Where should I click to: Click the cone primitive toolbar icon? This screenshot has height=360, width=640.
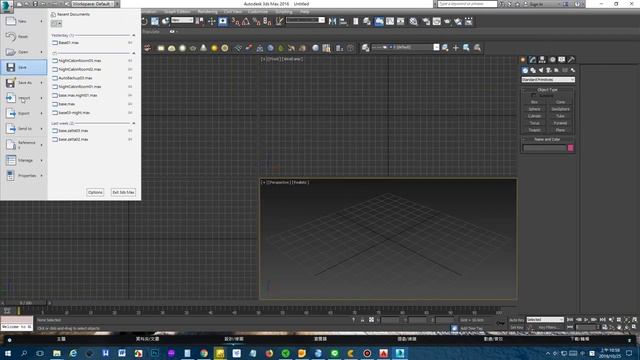(203, 48)
